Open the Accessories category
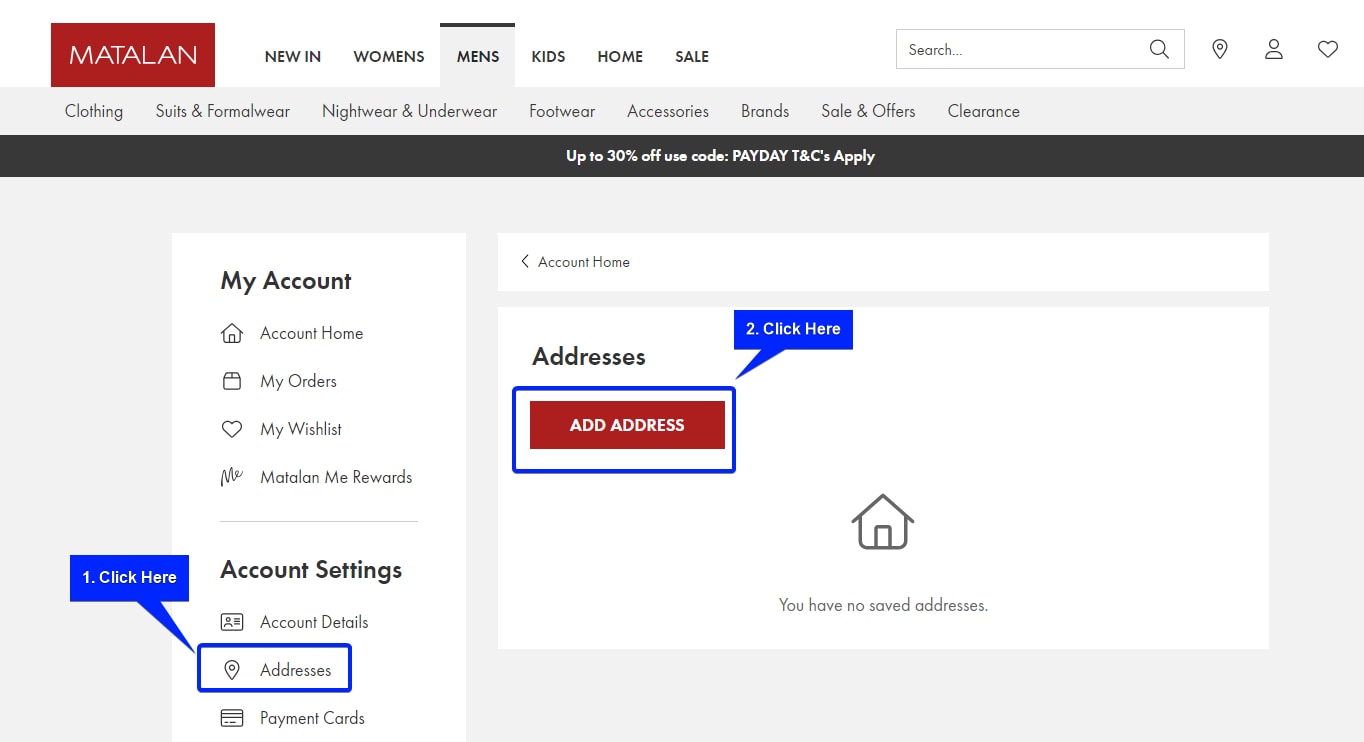1364x742 pixels. pyautogui.click(x=668, y=111)
